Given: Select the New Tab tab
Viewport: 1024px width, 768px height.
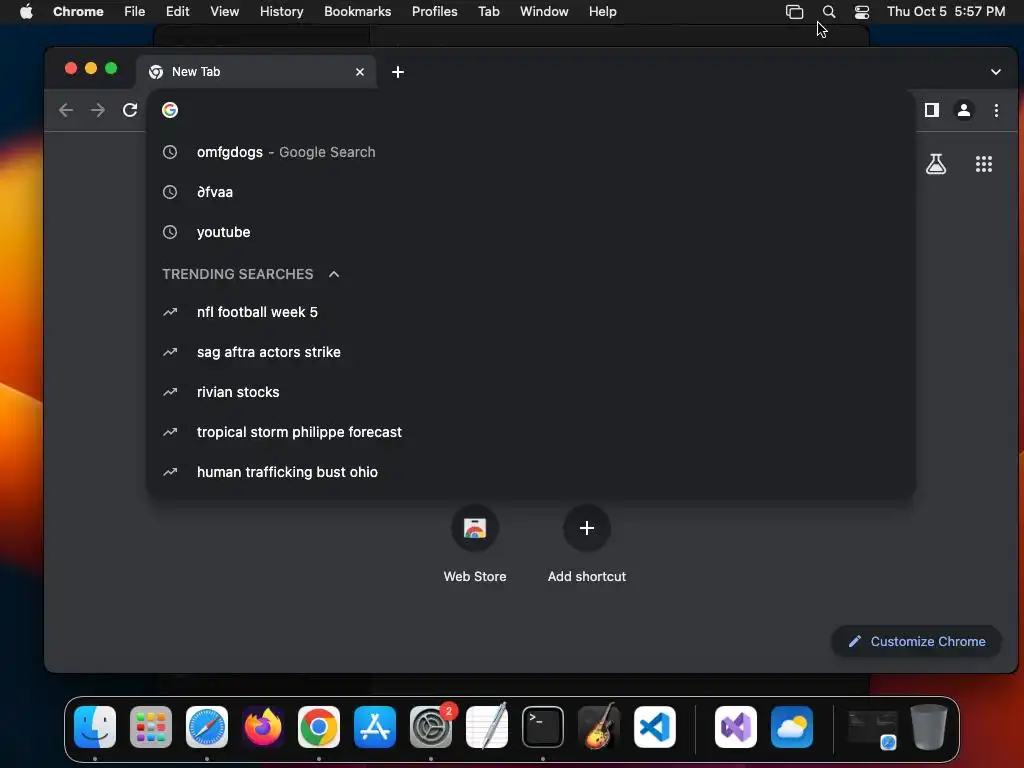Looking at the screenshot, I should coord(256,72).
